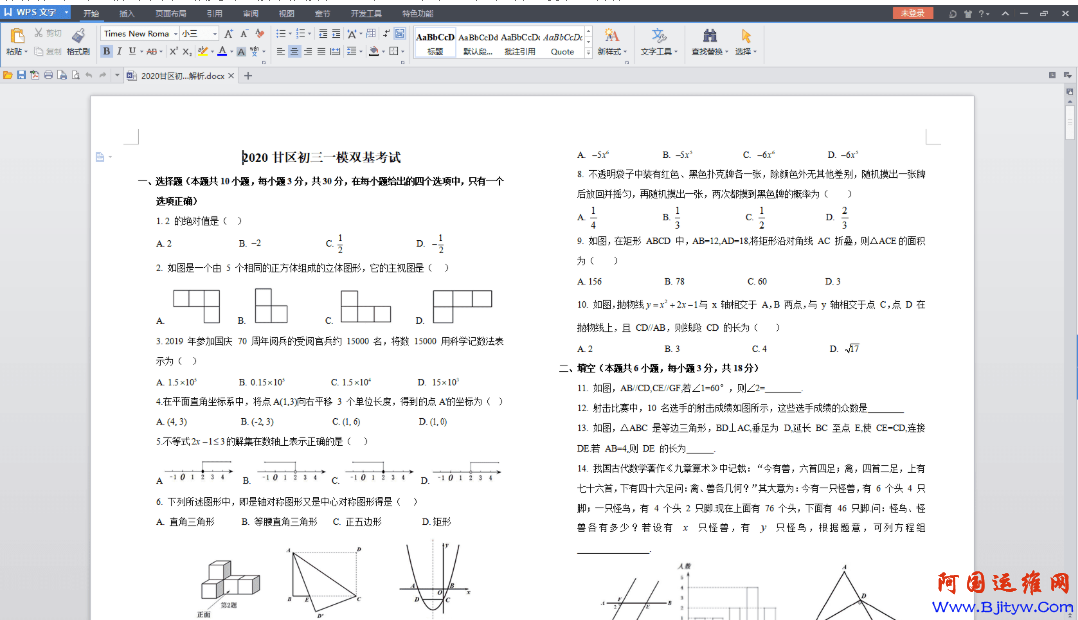Click the new tab plus button
This screenshot has height=620, width=1078.
248,75
